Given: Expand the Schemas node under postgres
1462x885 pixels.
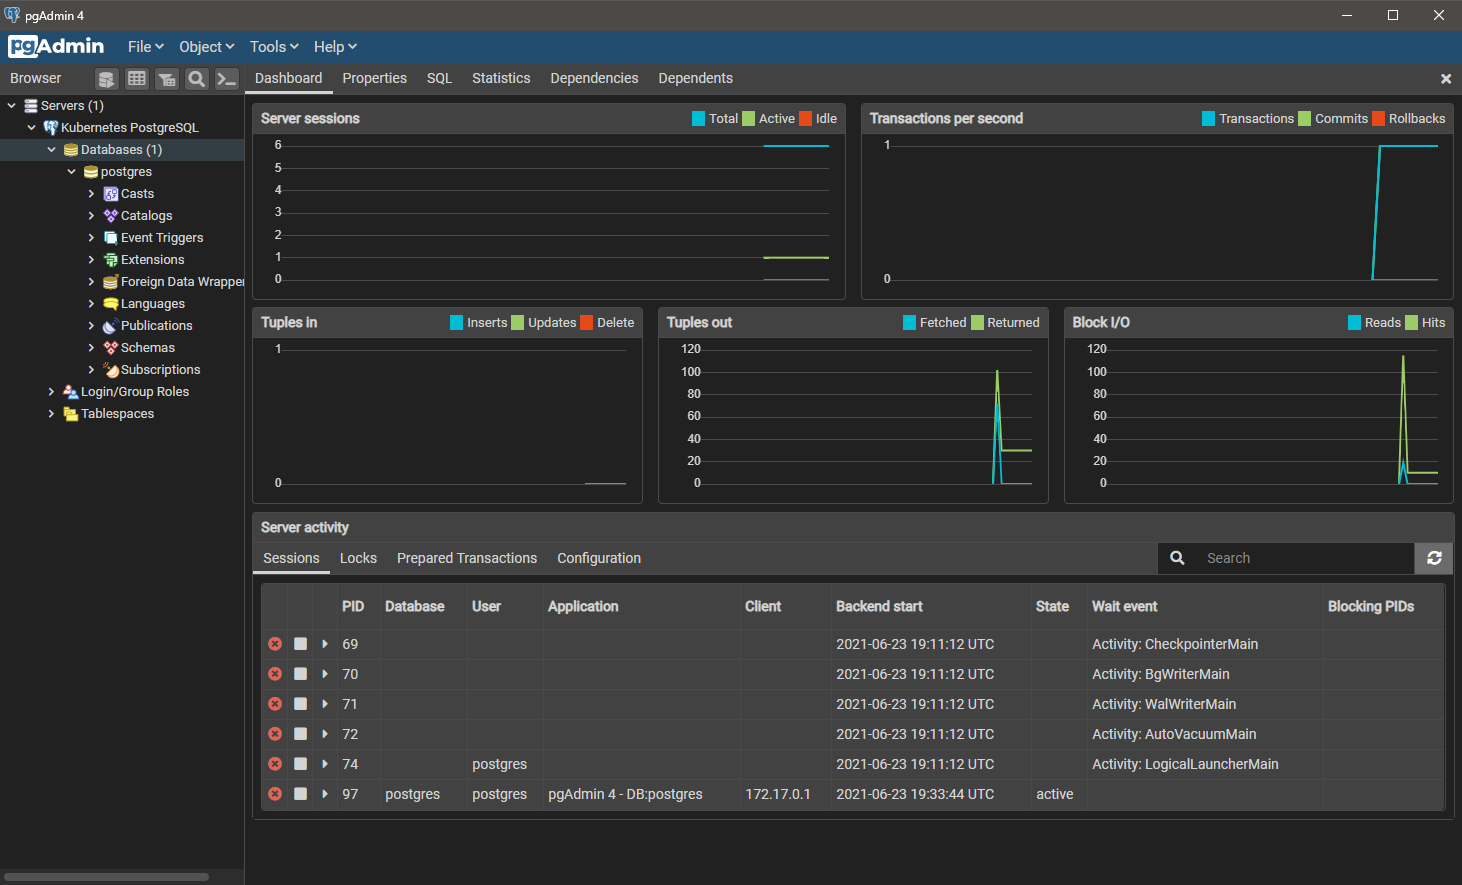Looking at the screenshot, I should (x=89, y=347).
